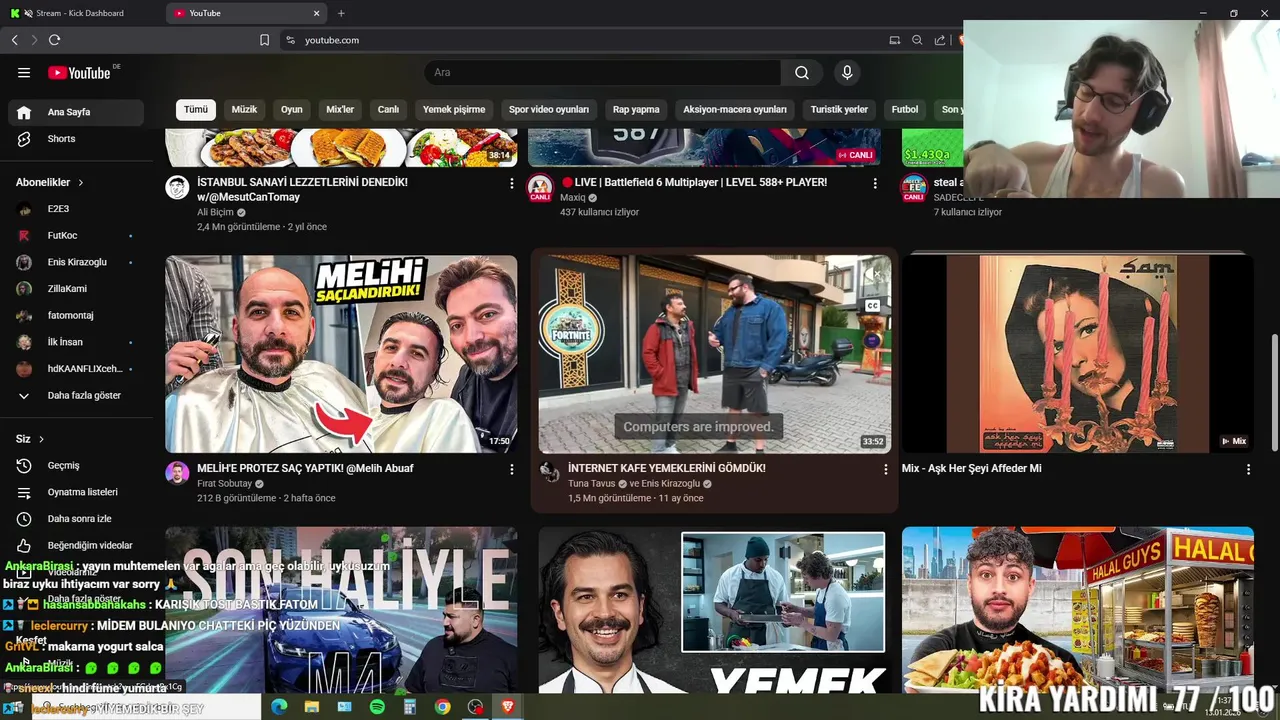Open ZillaKami subscription channel
Screen dimensions: 1280x720
[76, 289]
